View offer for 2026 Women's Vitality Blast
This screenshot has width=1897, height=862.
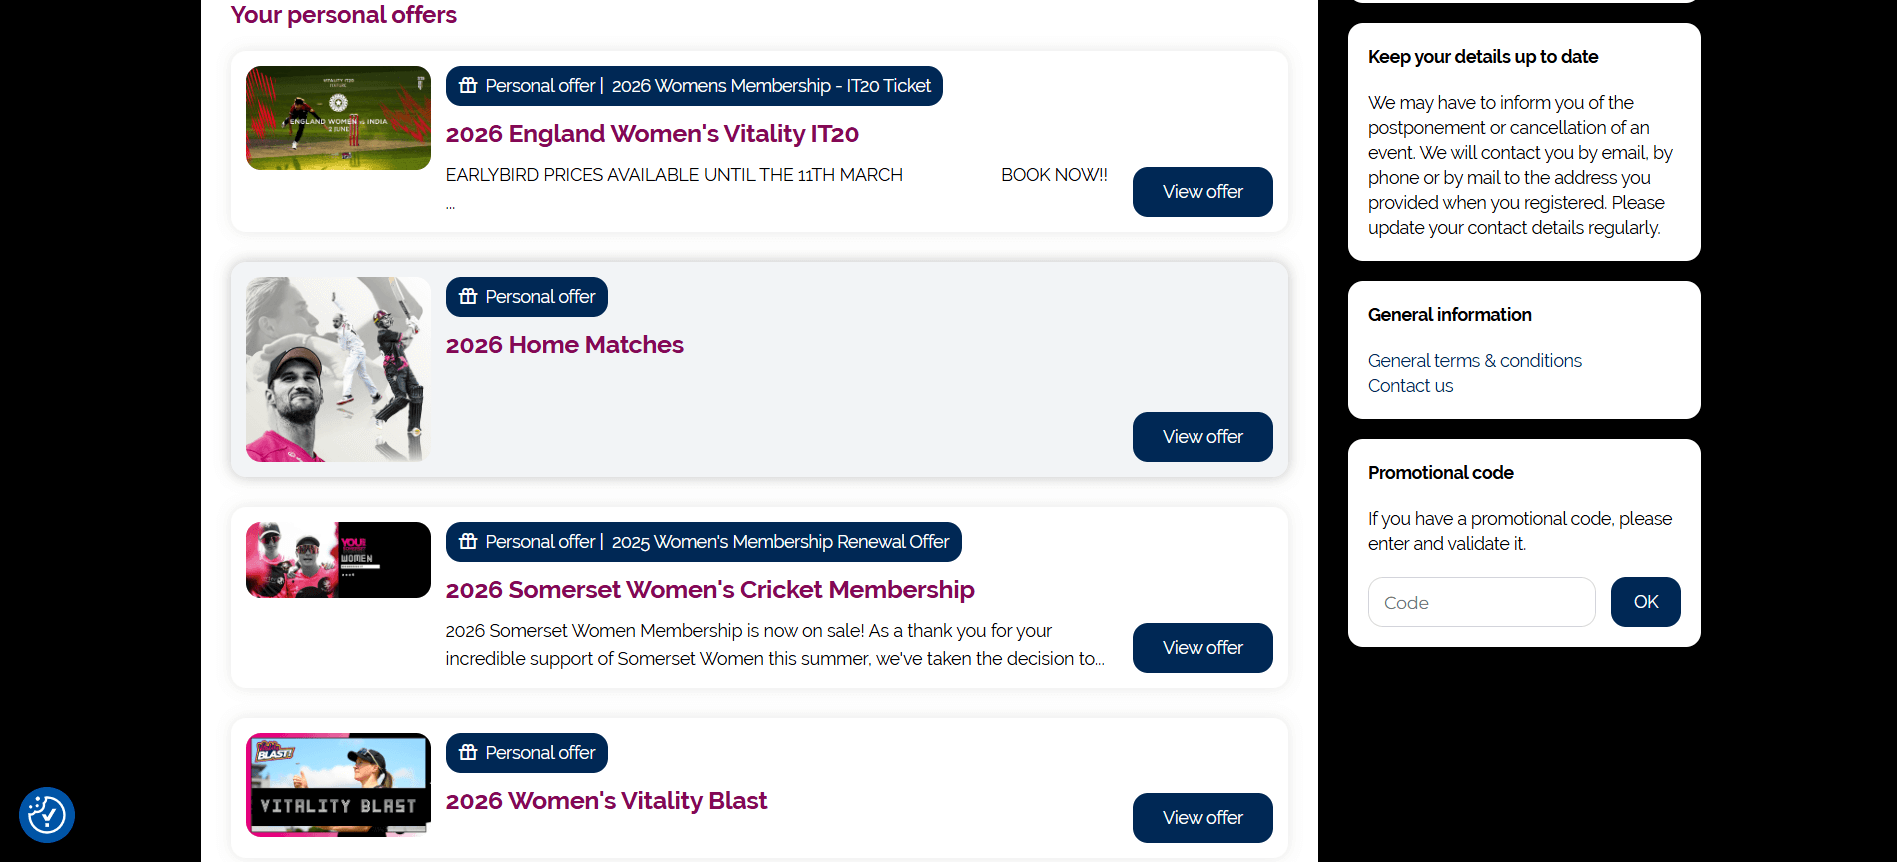(x=1202, y=818)
